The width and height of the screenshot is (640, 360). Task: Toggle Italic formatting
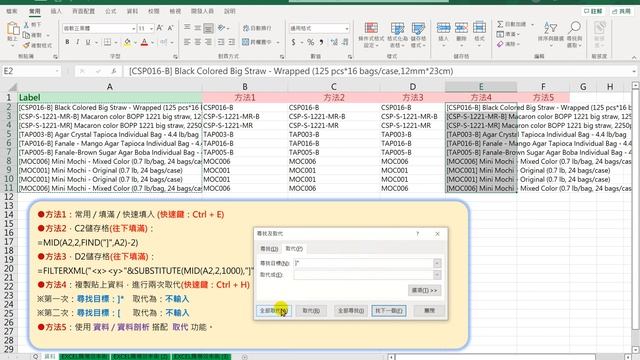(77, 42)
